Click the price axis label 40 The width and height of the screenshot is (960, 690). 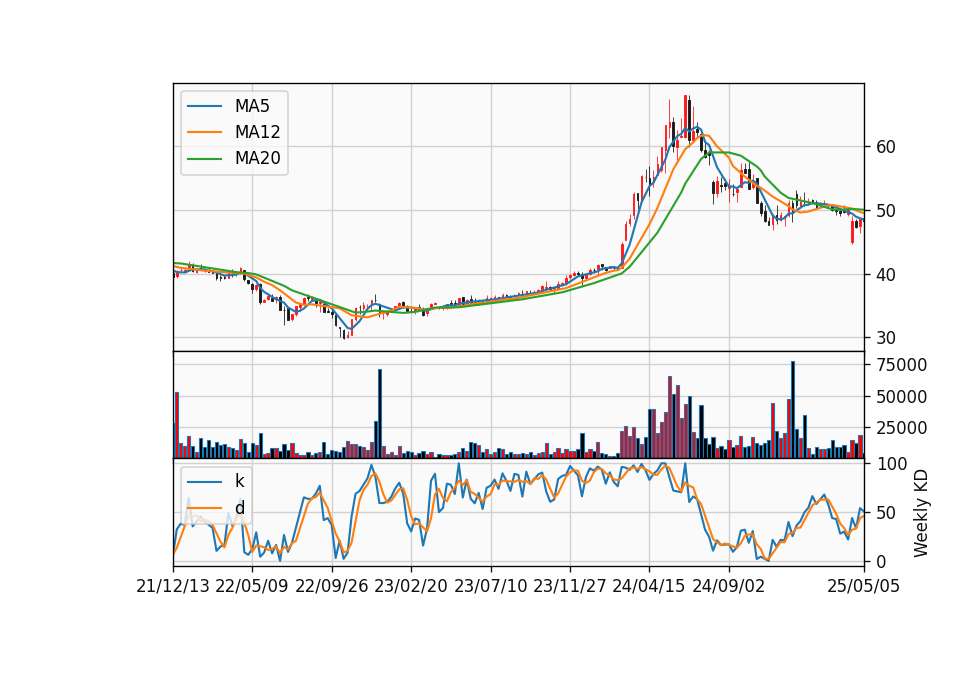tap(885, 275)
